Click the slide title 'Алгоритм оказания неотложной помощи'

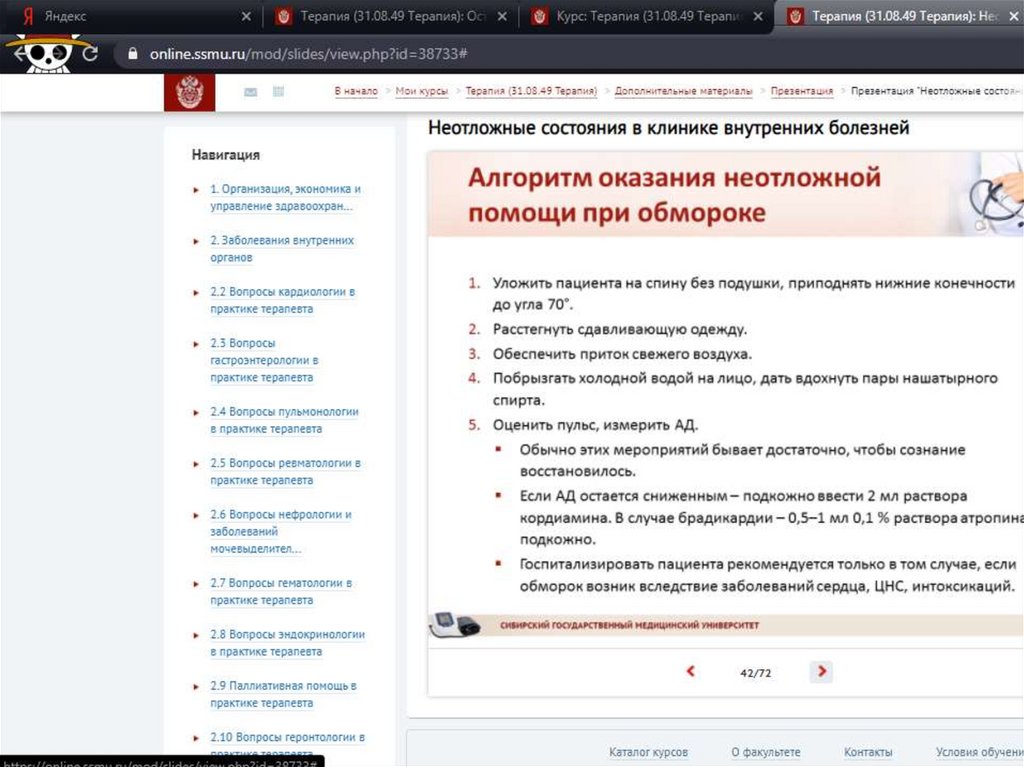pos(674,195)
